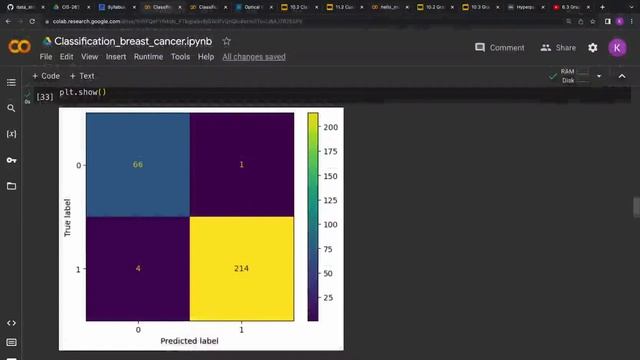640x360 pixels.
Task: Reload the Colab page
Action: coord(32,21)
